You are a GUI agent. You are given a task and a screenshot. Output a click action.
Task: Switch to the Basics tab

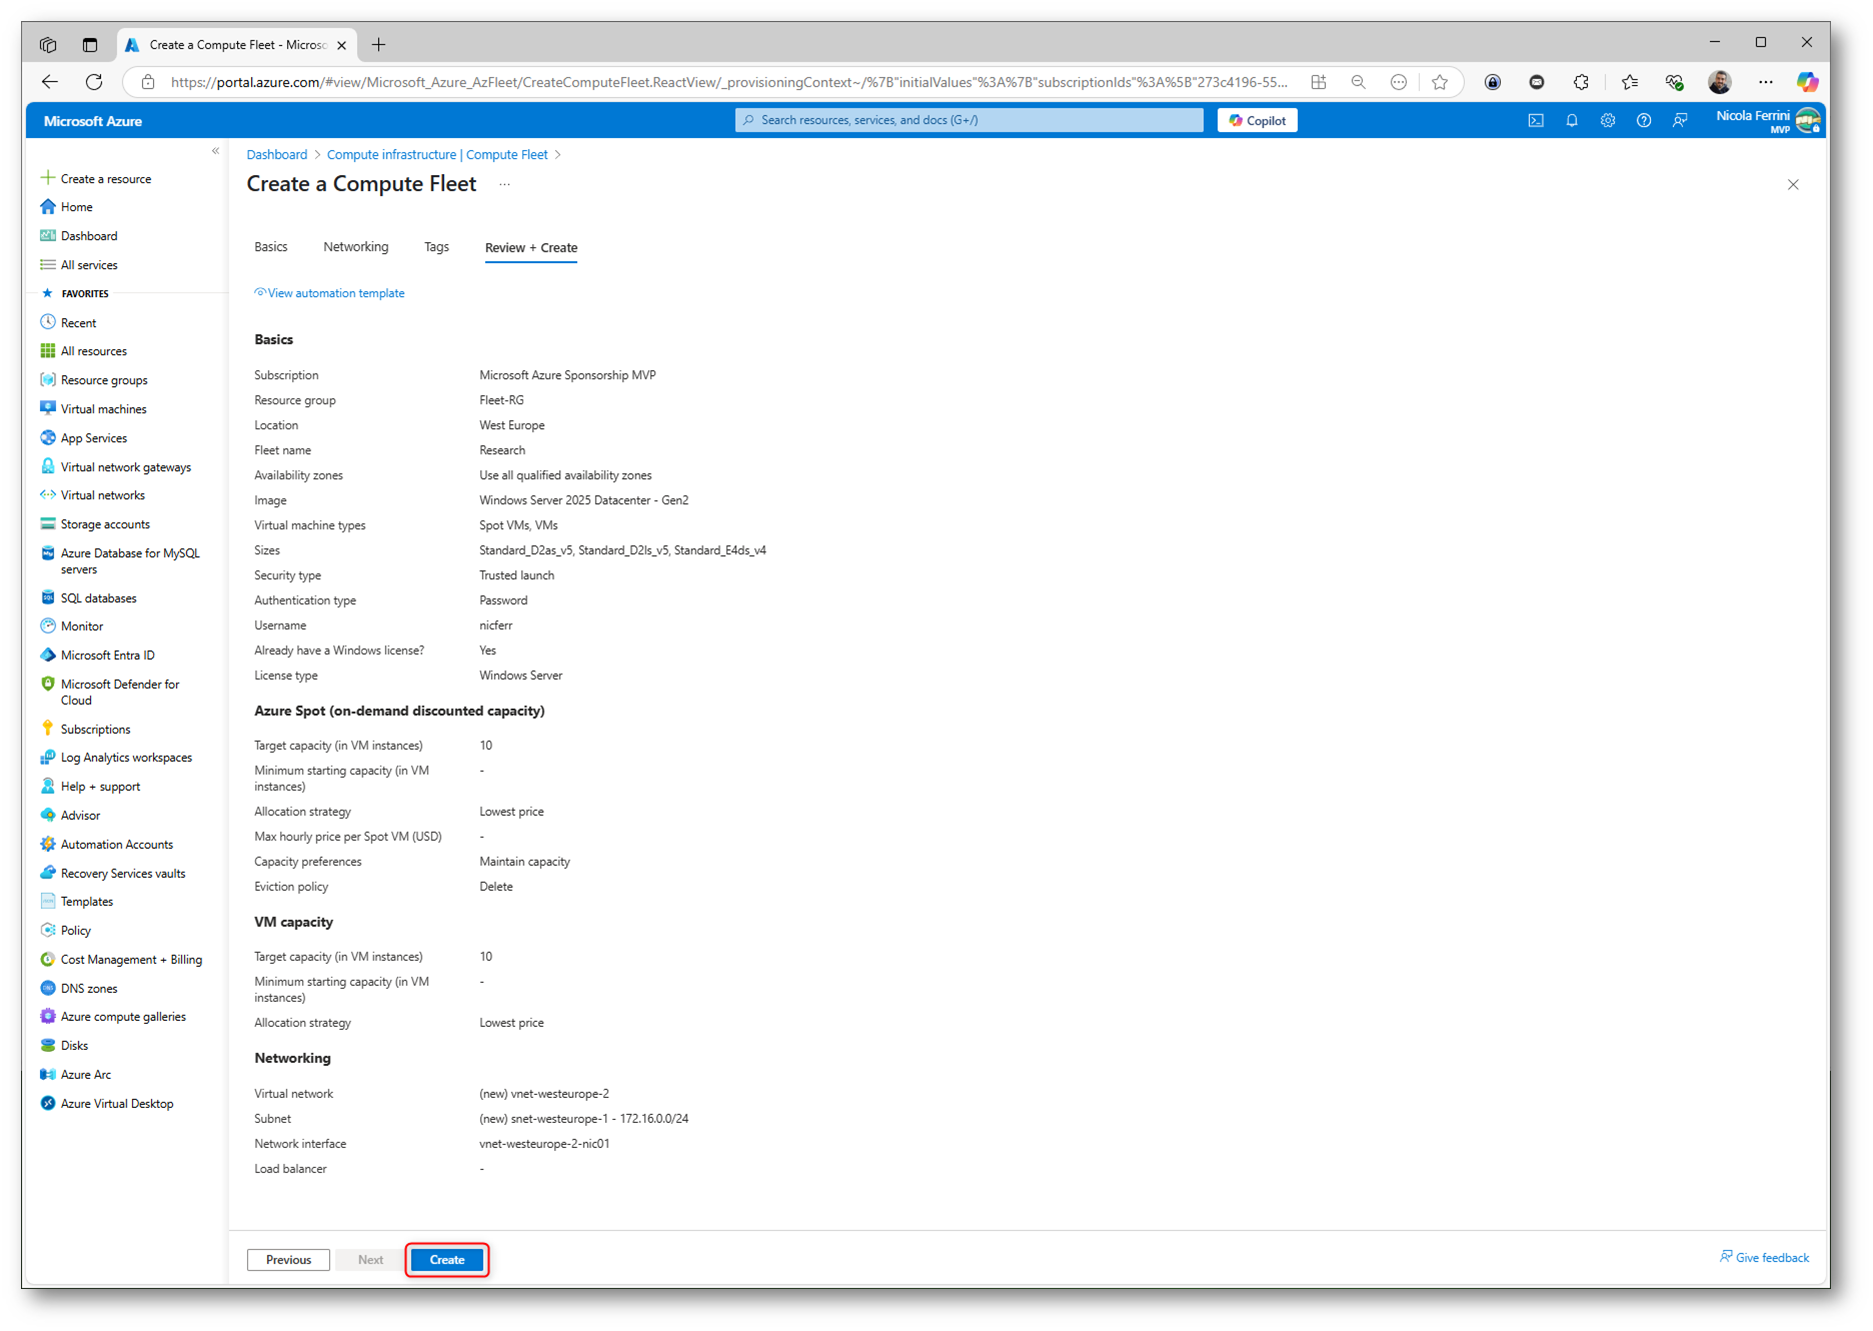click(270, 247)
